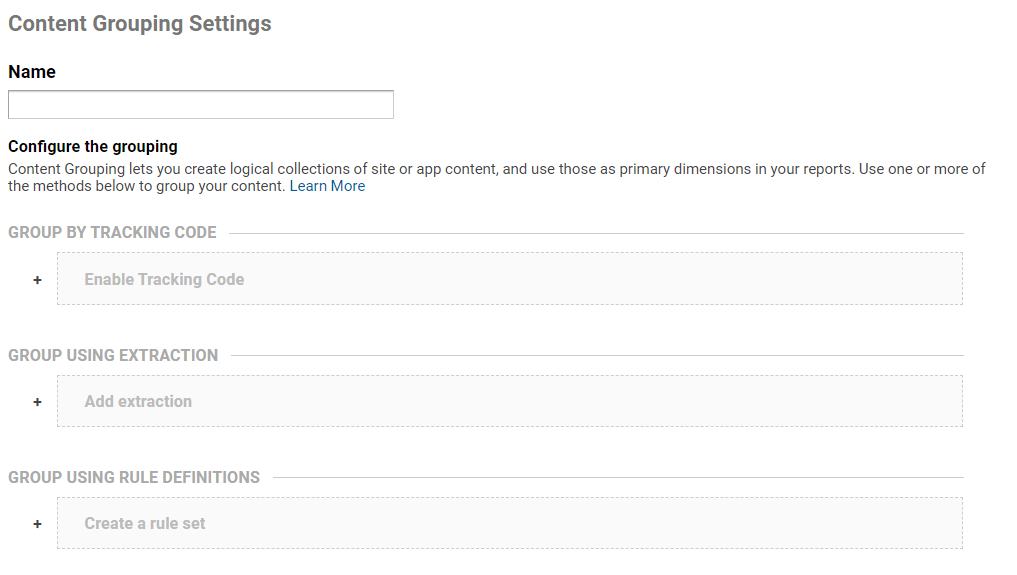Viewport: 1017px width, 575px height.
Task: Focus the Name text field
Action: 200,105
